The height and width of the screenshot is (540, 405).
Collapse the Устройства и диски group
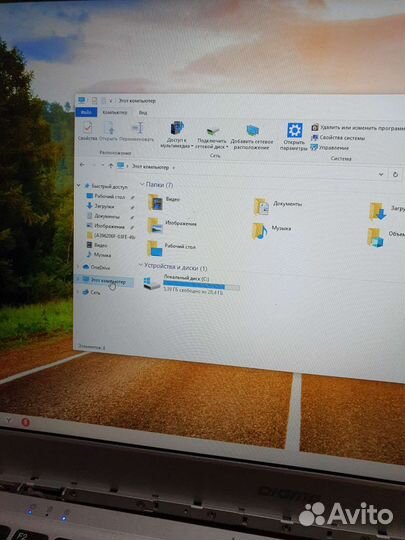(x=140, y=265)
